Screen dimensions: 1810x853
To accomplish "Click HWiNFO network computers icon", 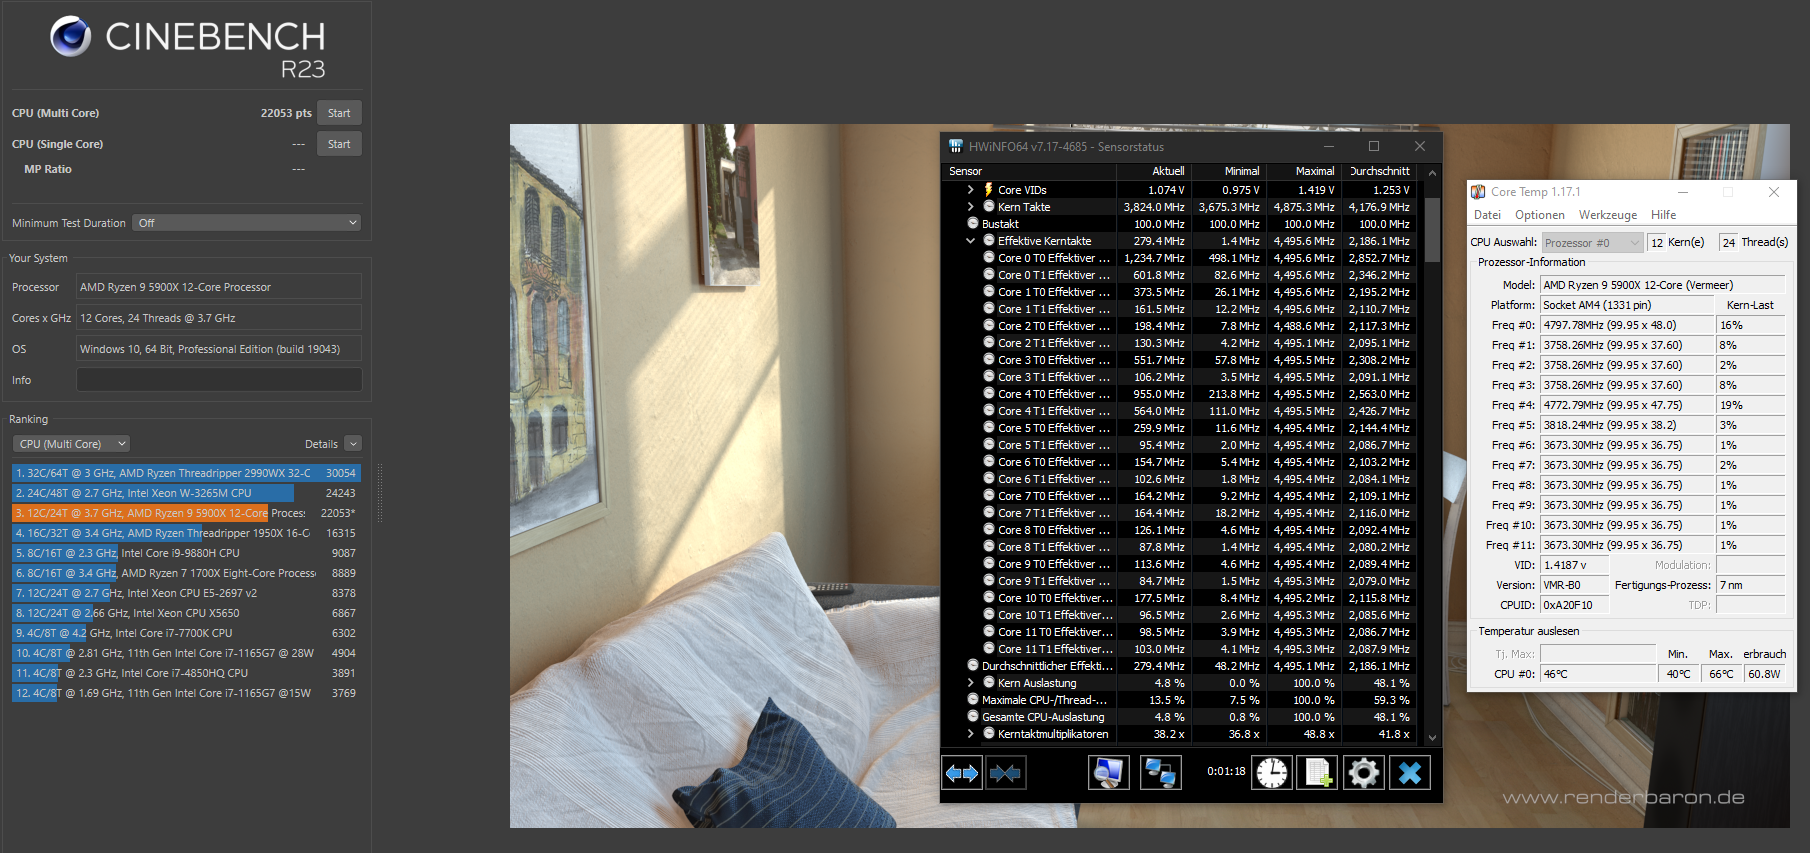I will tap(1160, 773).
